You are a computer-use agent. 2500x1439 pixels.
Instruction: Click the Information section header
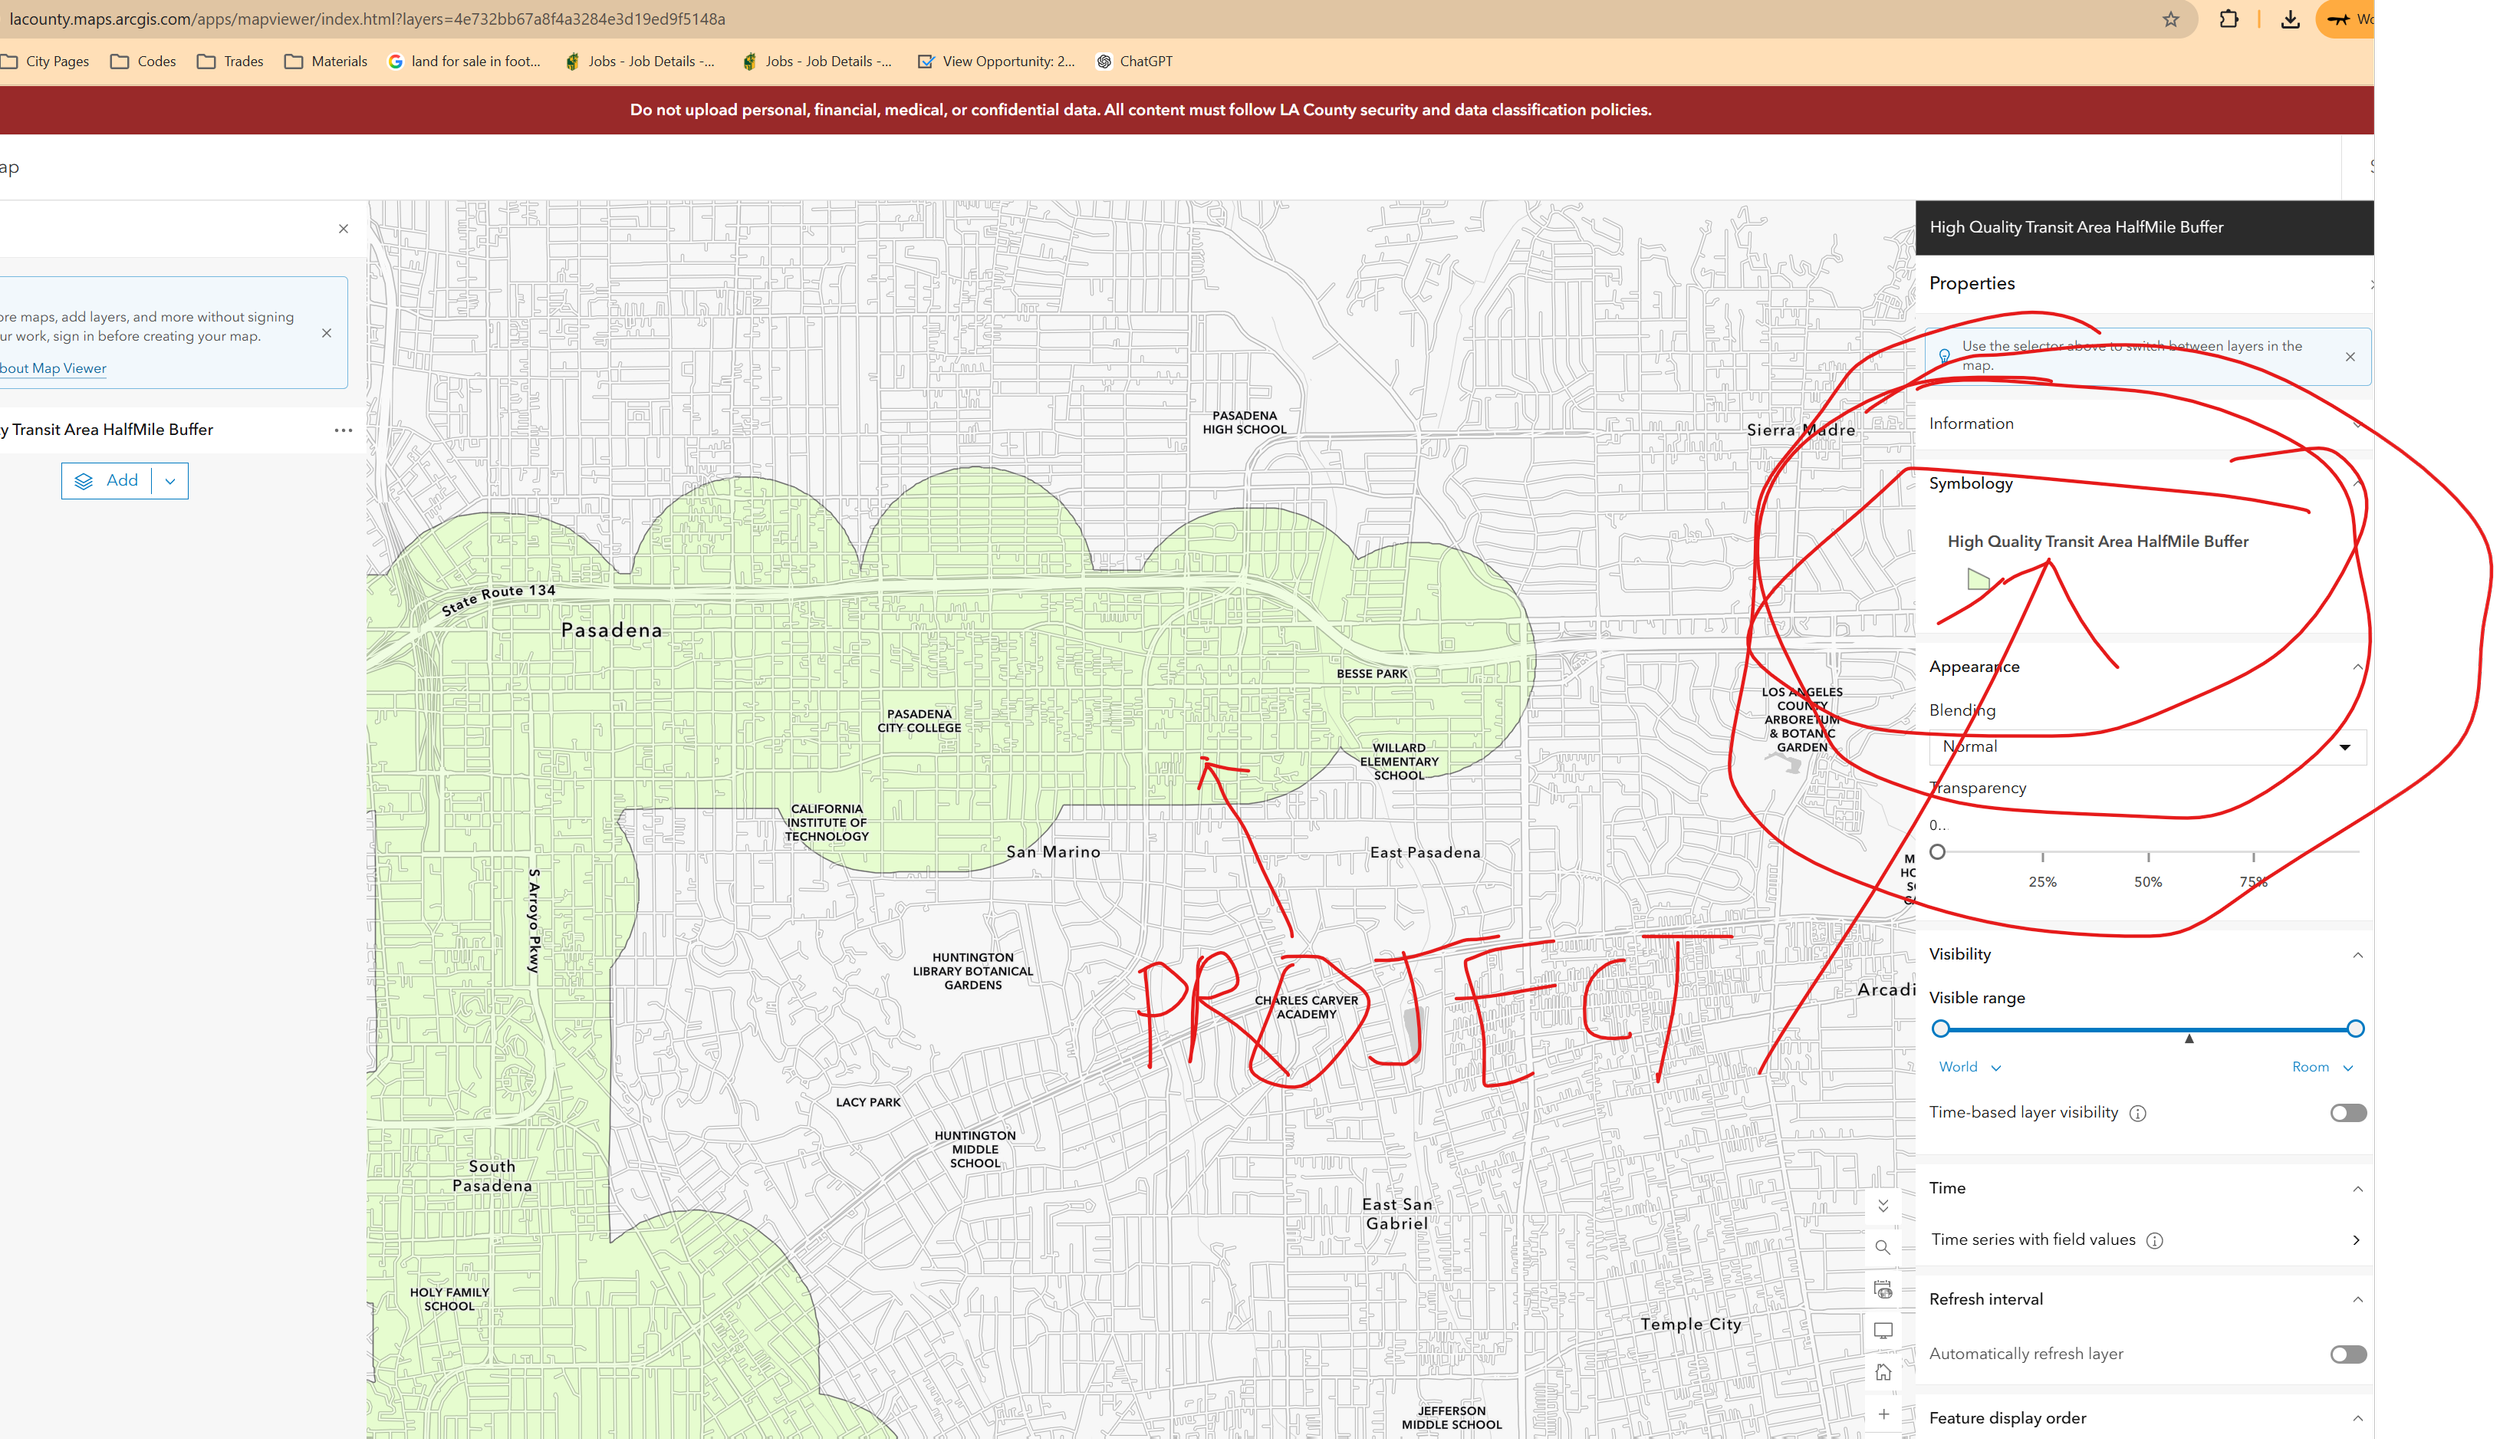click(2144, 424)
